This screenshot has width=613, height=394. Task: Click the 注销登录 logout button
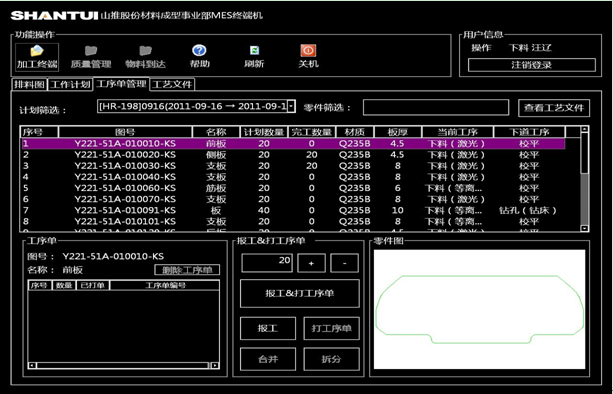coord(532,65)
